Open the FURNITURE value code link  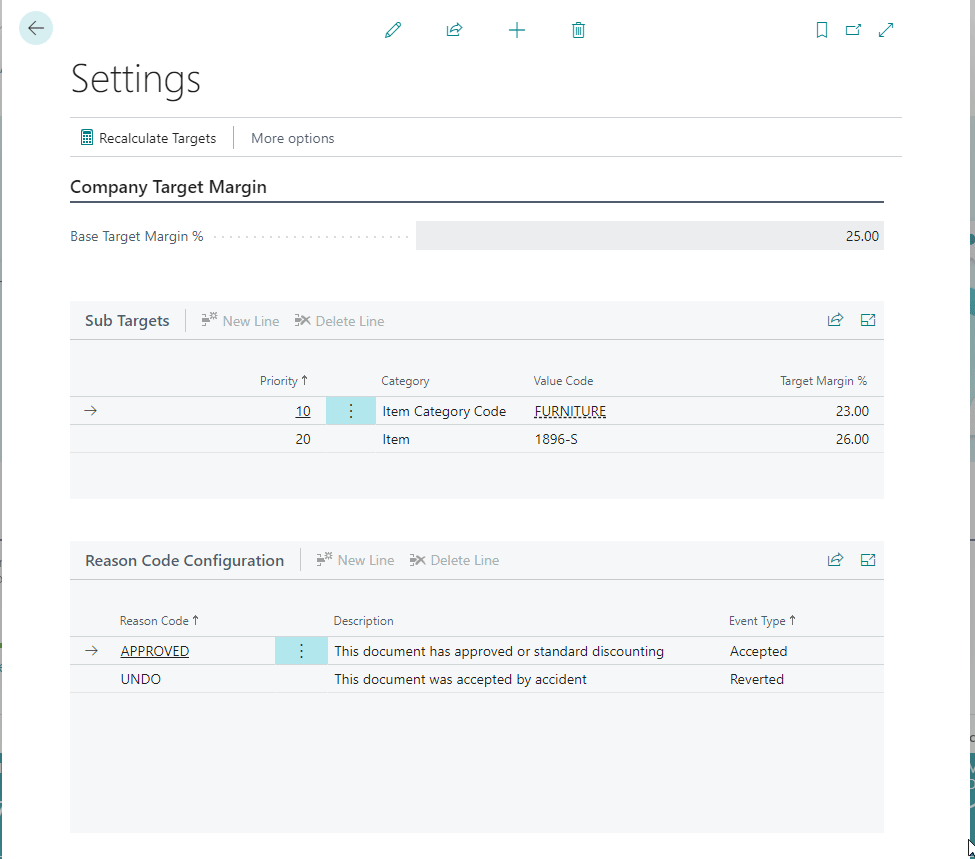pyautogui.click(x=570, y=411)
